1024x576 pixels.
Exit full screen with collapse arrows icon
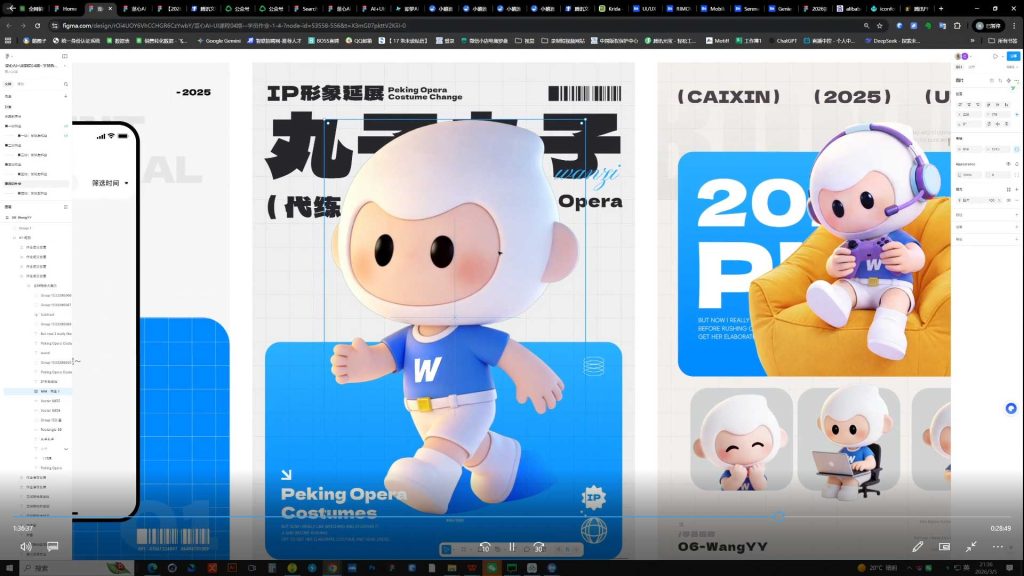(x=971, y=547)
